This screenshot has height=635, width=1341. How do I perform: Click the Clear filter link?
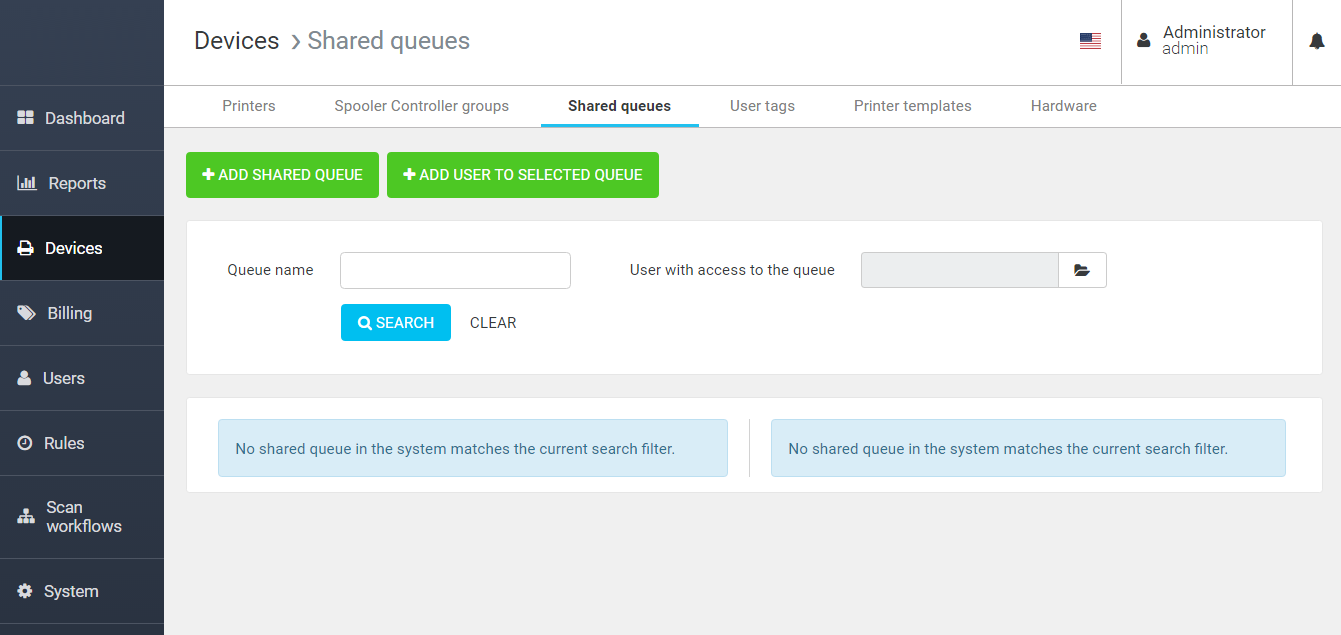click(493, 323)
